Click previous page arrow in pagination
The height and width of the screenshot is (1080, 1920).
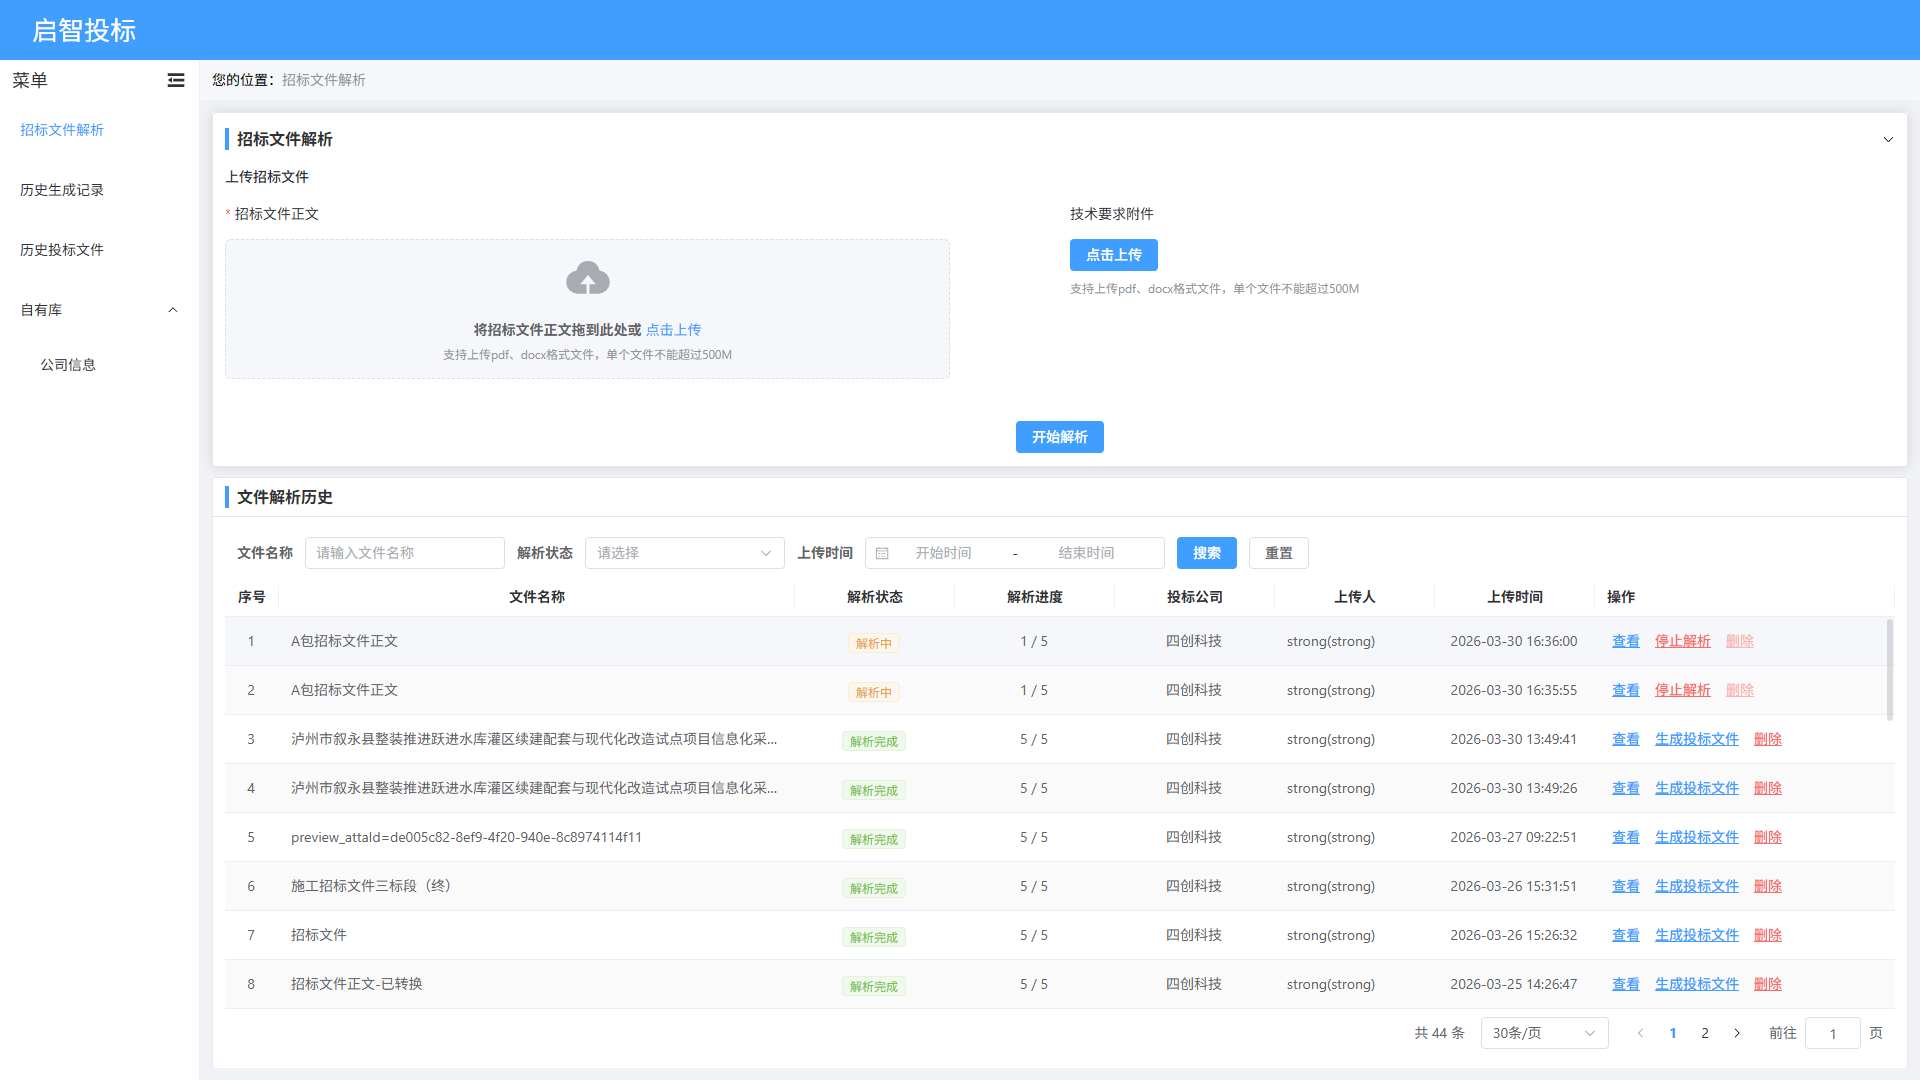(x=1640, y=1033)
